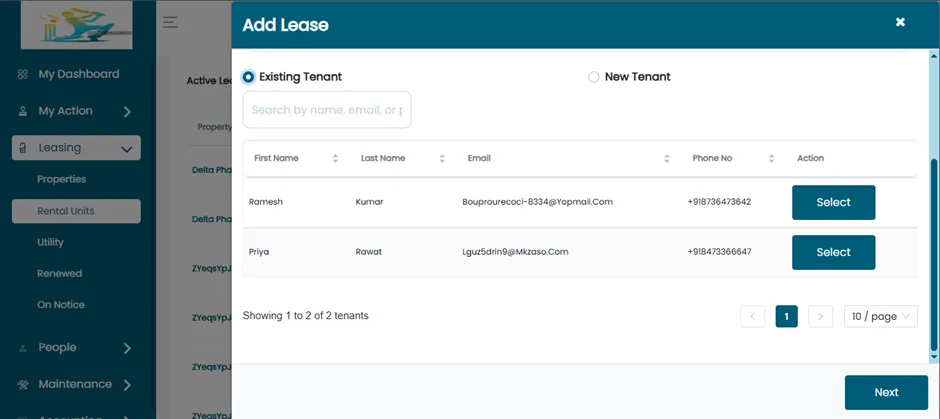Open On Notice under Leasing
Screen dimensions: 940x419
(x=61, y=305)
